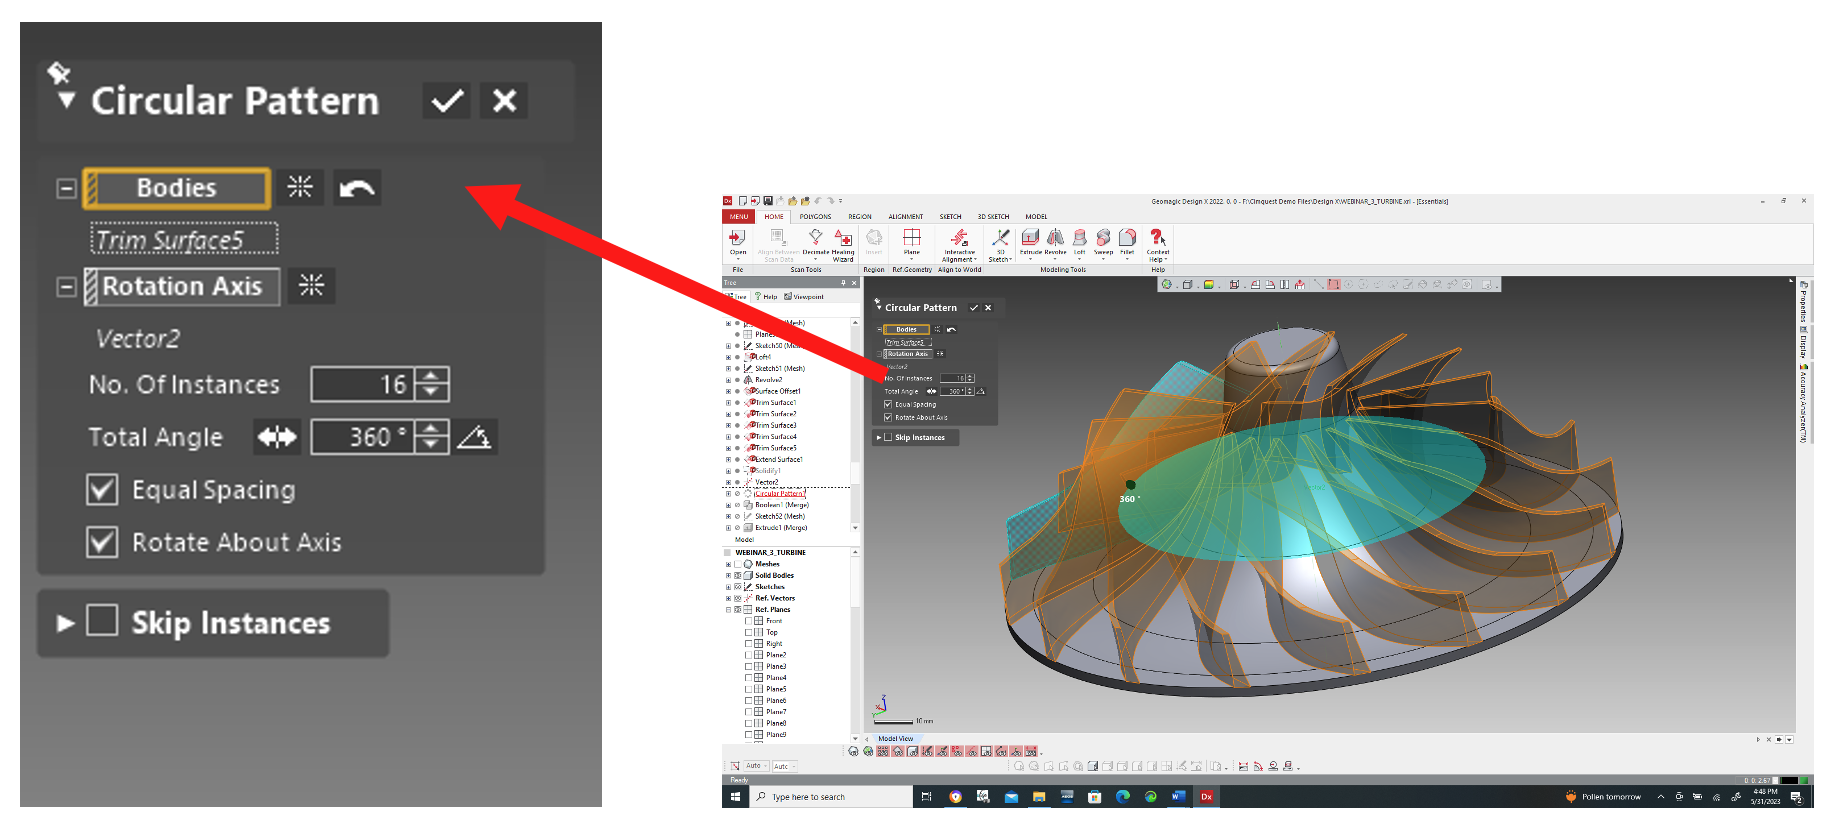The height and width of the screenshot is (840, 1830).
Task: Expand the Solid Bodies node
Action: click(x=728, y=576)
